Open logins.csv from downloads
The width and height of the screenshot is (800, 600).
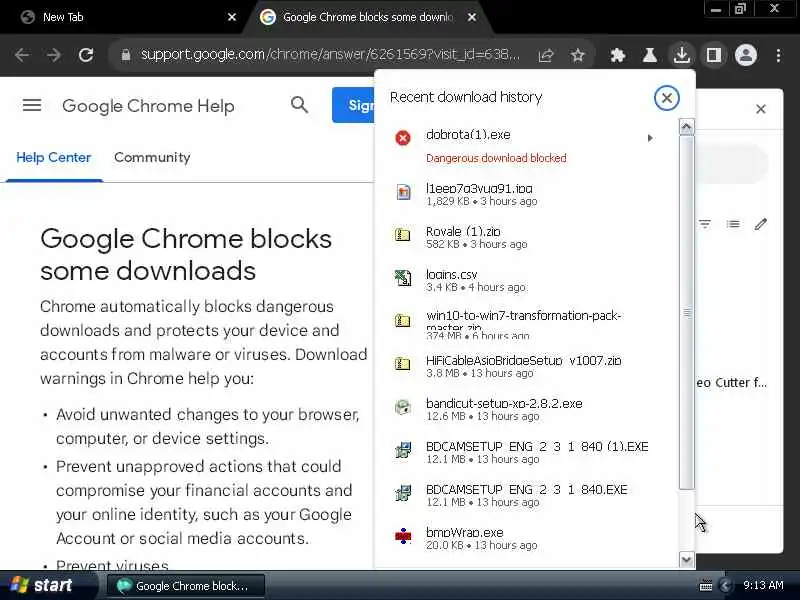coord(526,280)
